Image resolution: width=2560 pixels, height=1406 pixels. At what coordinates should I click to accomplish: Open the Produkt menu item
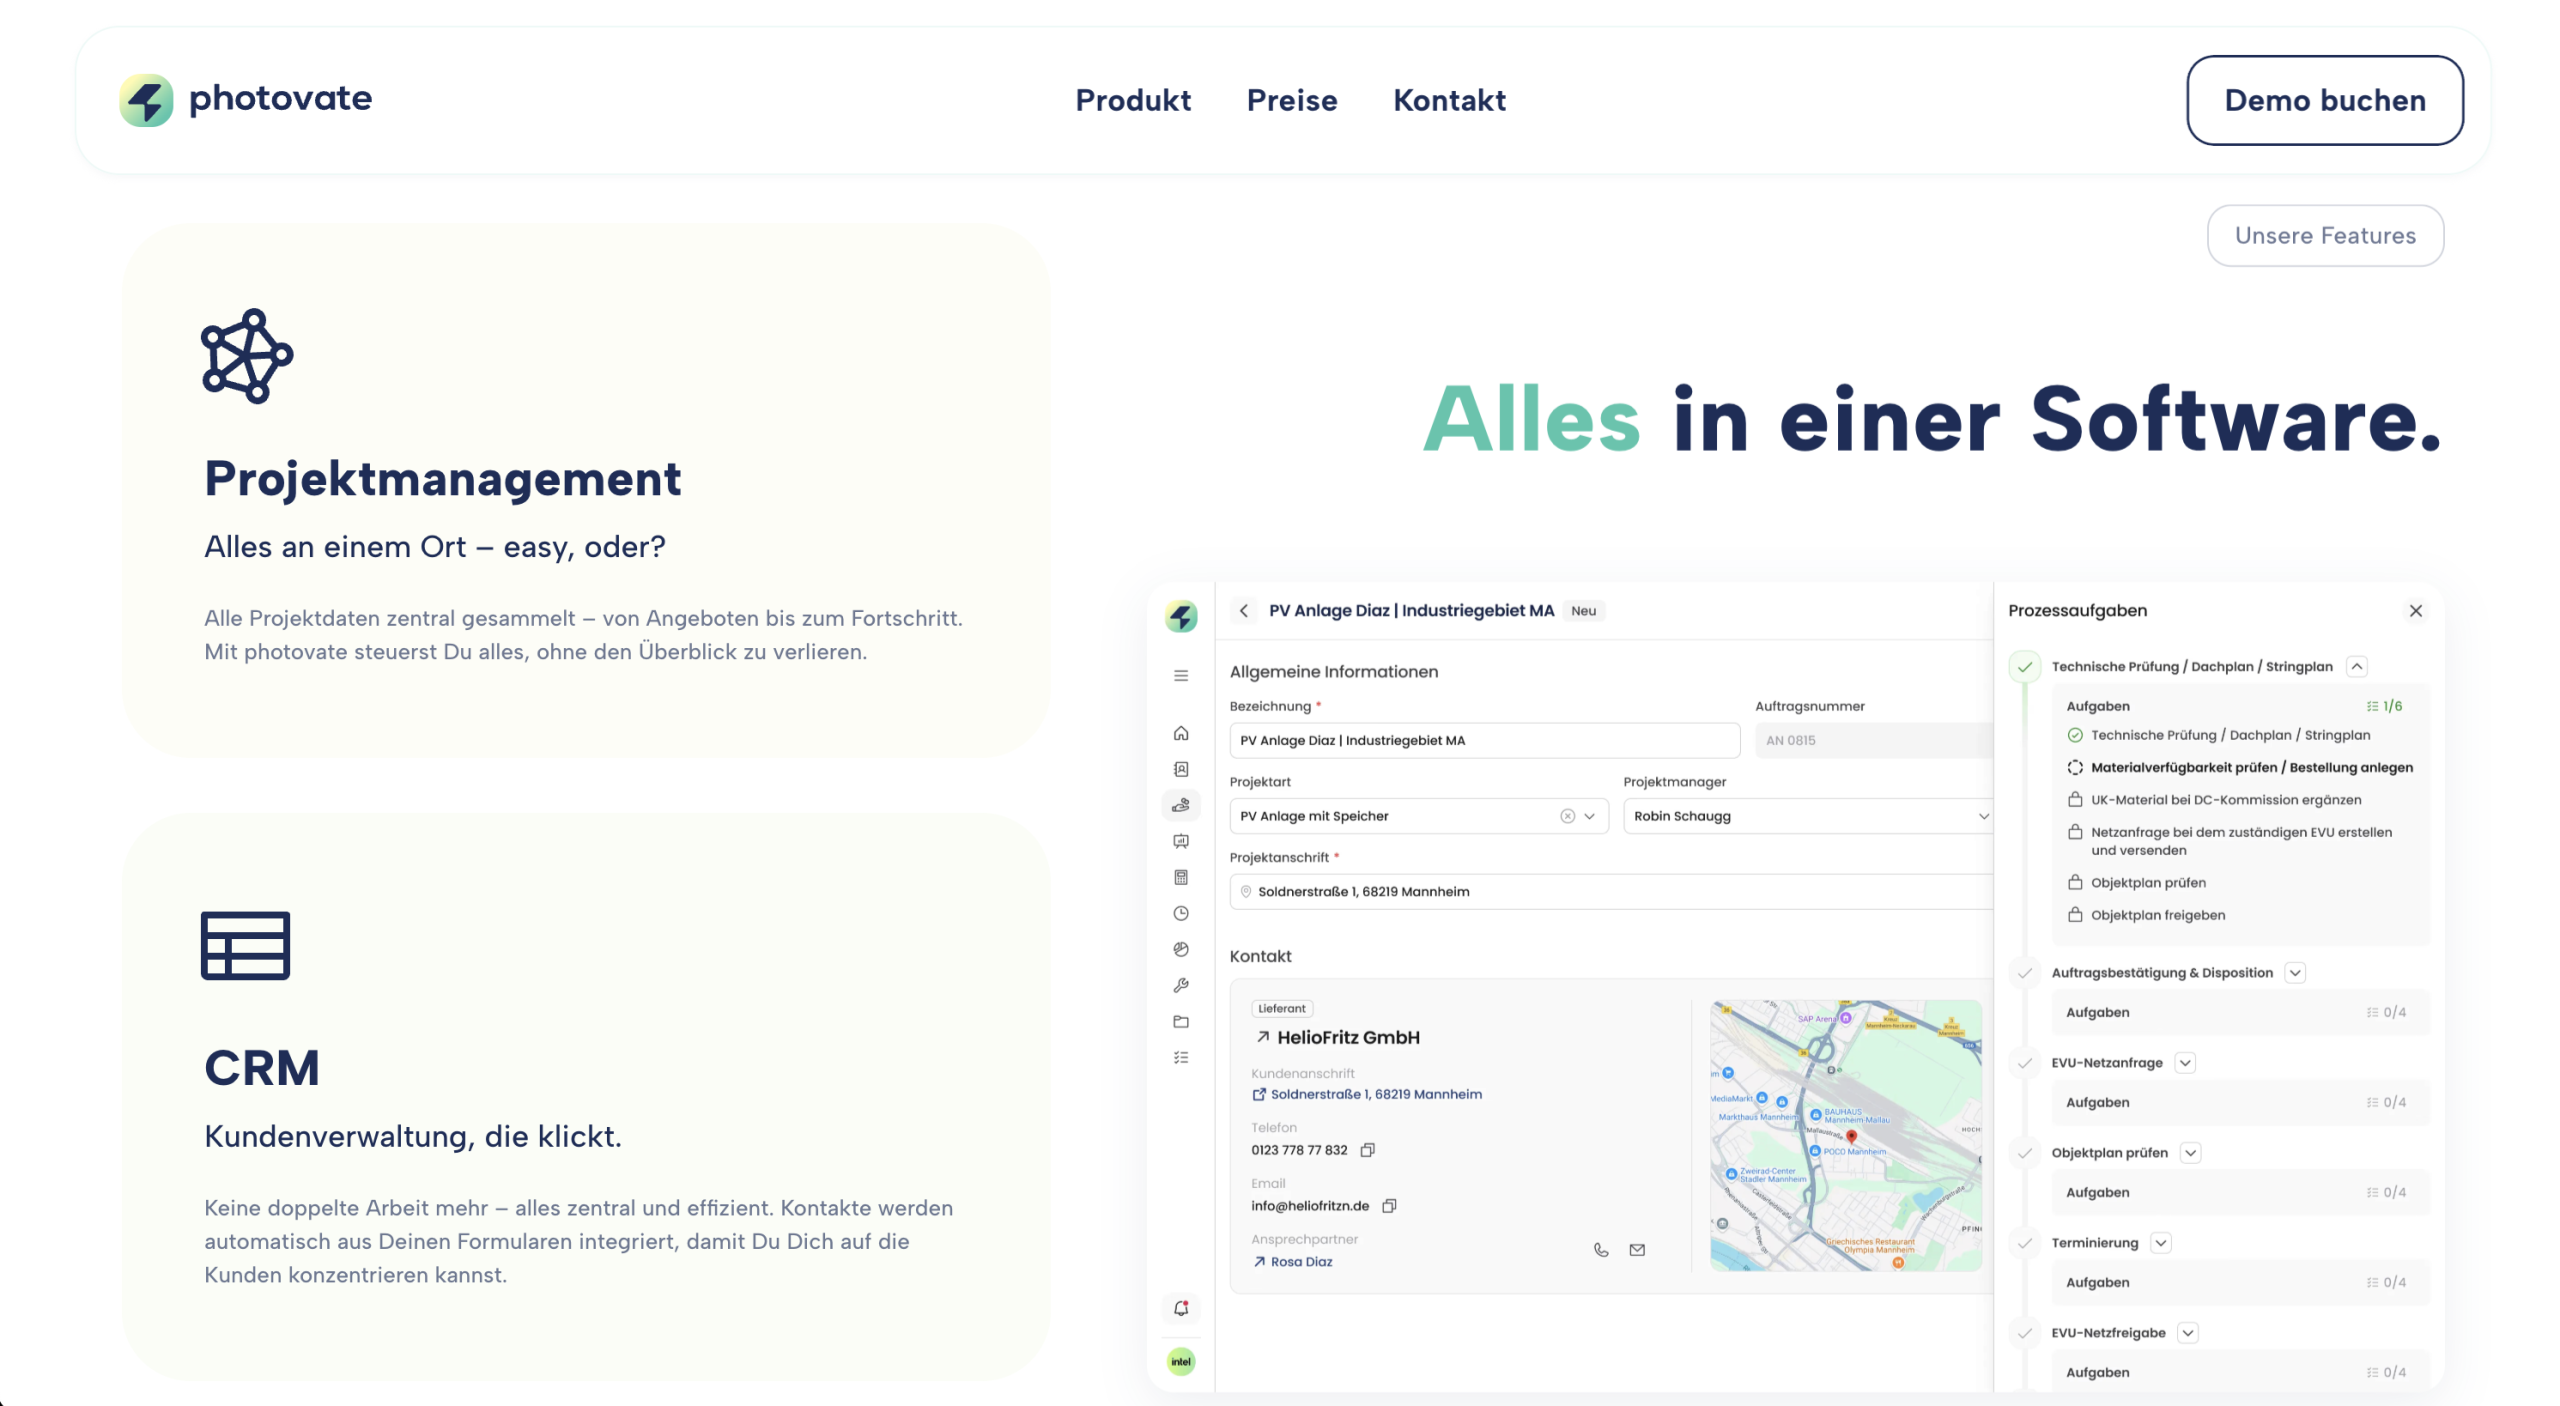pyautogui.click(x=1132, y=100)
